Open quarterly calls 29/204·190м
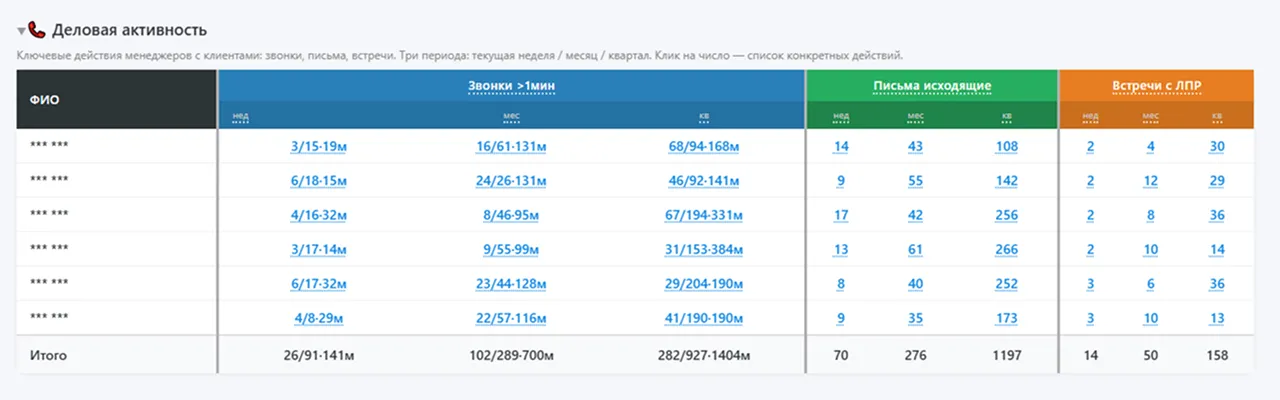This screenshot has height=400, width=1280. point(704,284)
